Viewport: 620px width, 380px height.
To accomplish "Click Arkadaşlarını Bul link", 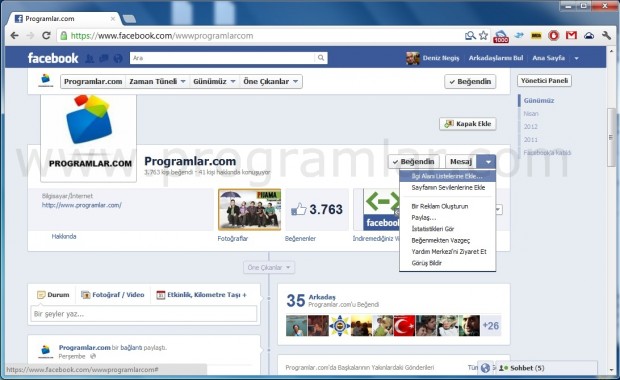I will tap(496, 58).
